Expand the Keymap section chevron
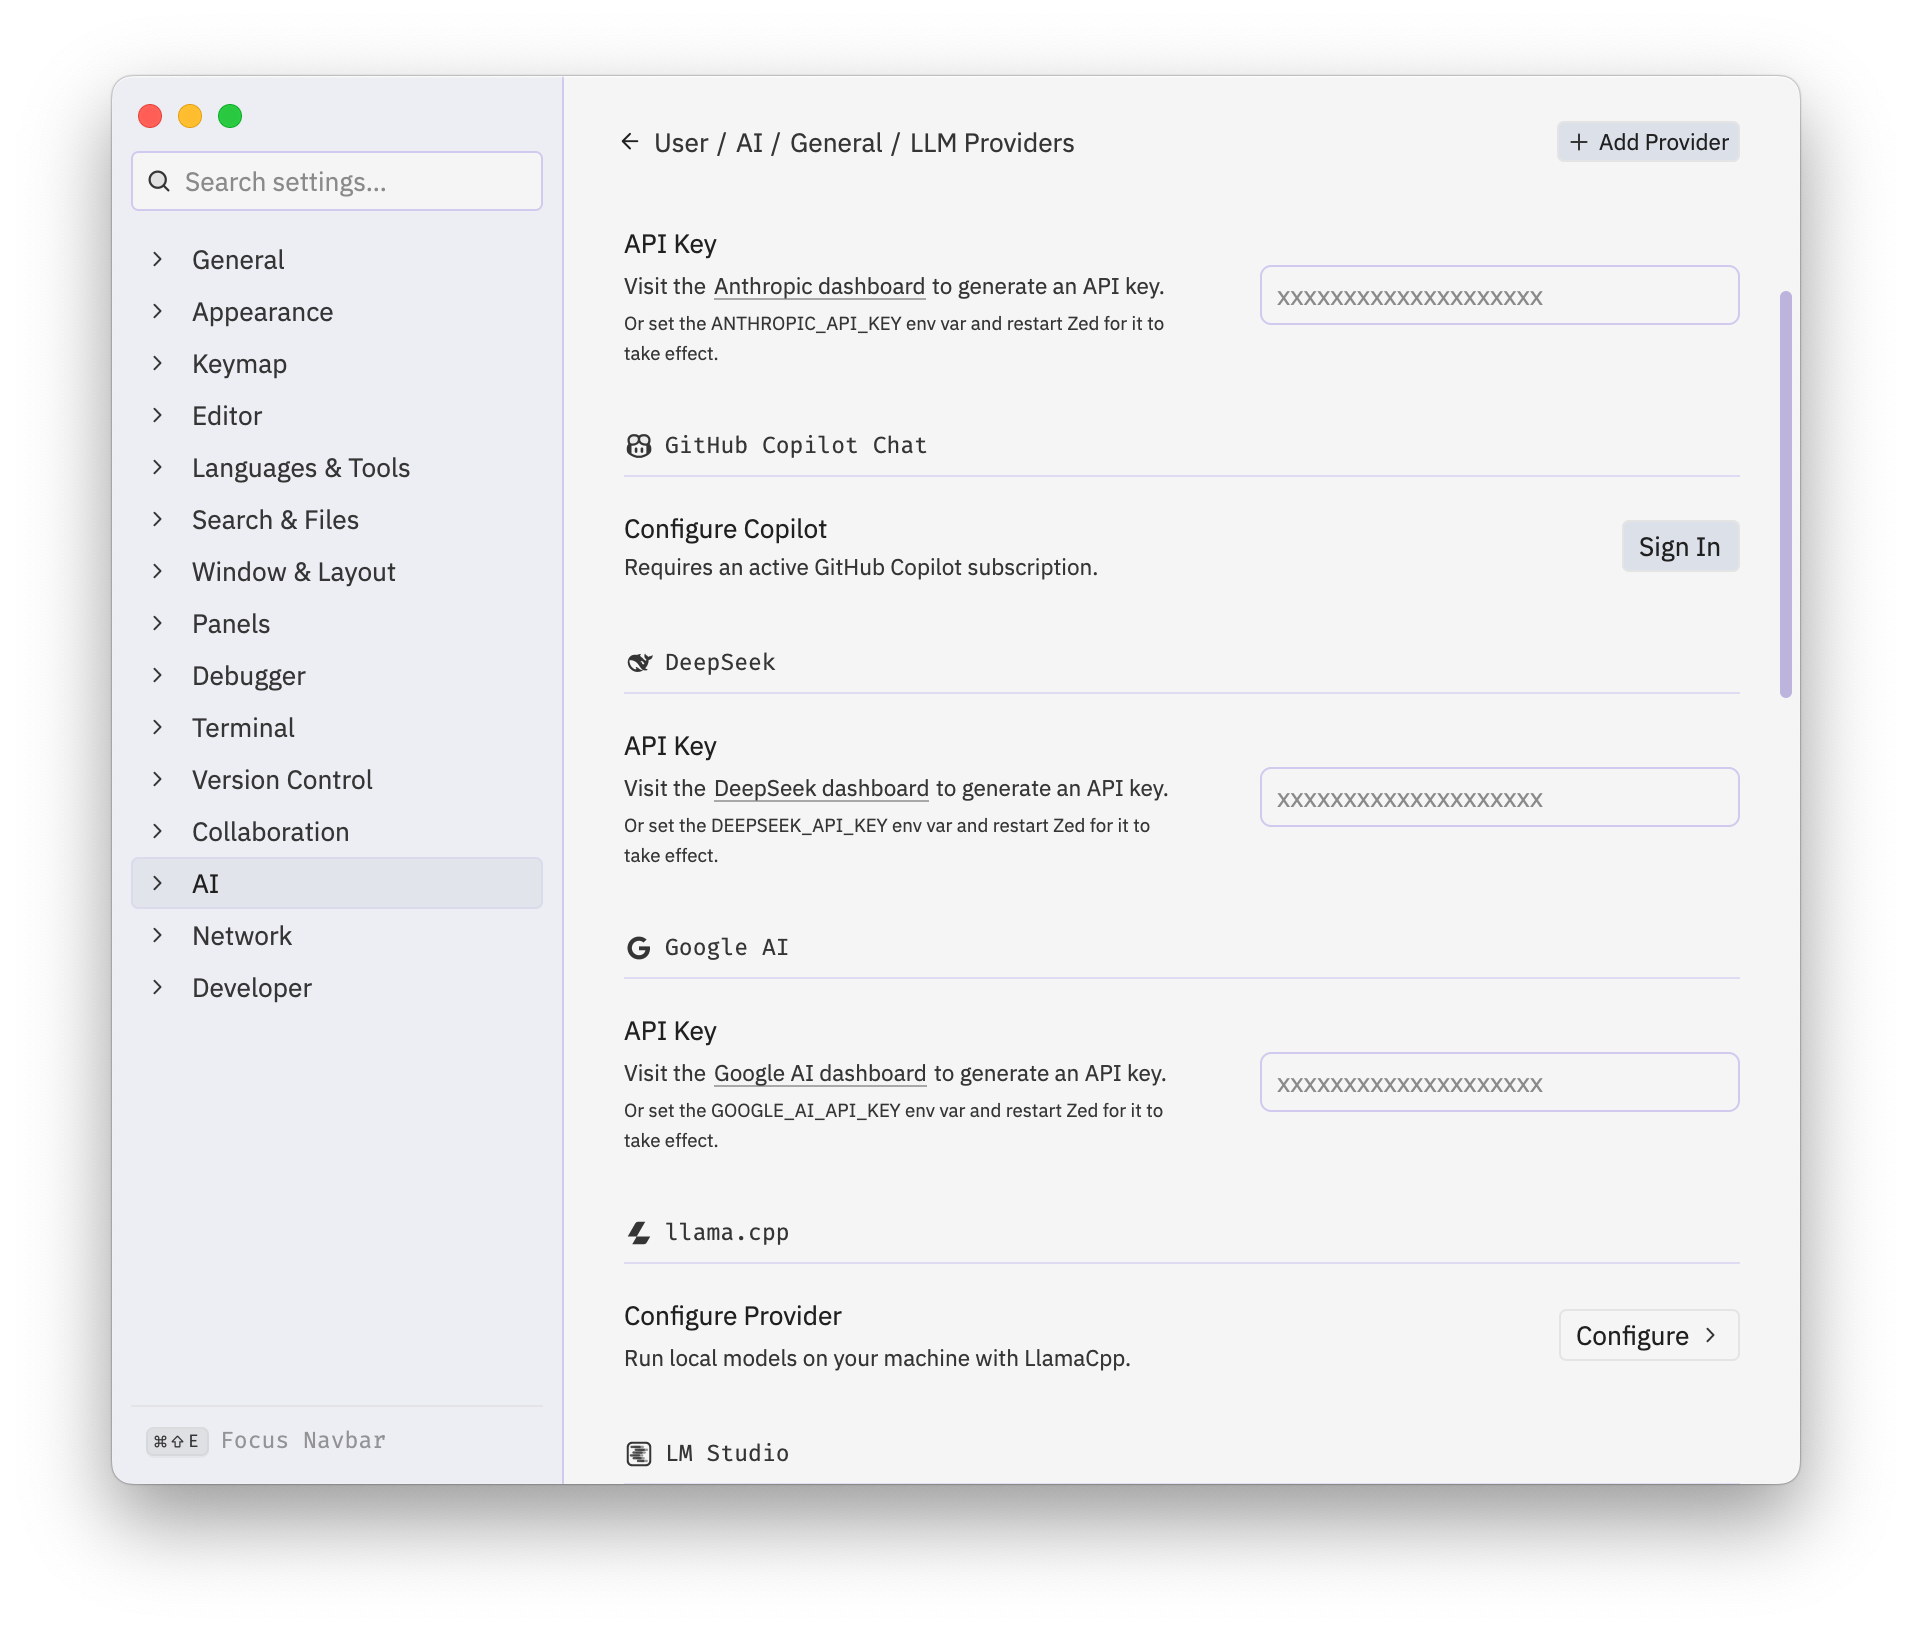This screenshot has width=1912, height=1632. [x=157, y=363]
